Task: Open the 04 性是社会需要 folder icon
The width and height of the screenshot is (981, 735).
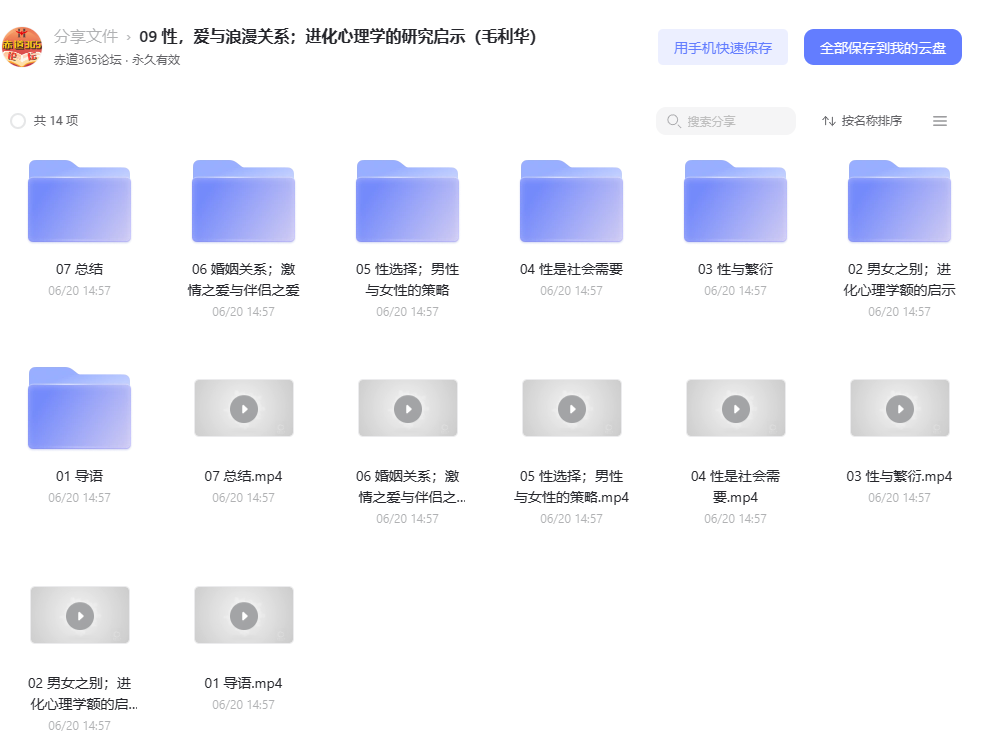Action: click(x=571, y=201)
